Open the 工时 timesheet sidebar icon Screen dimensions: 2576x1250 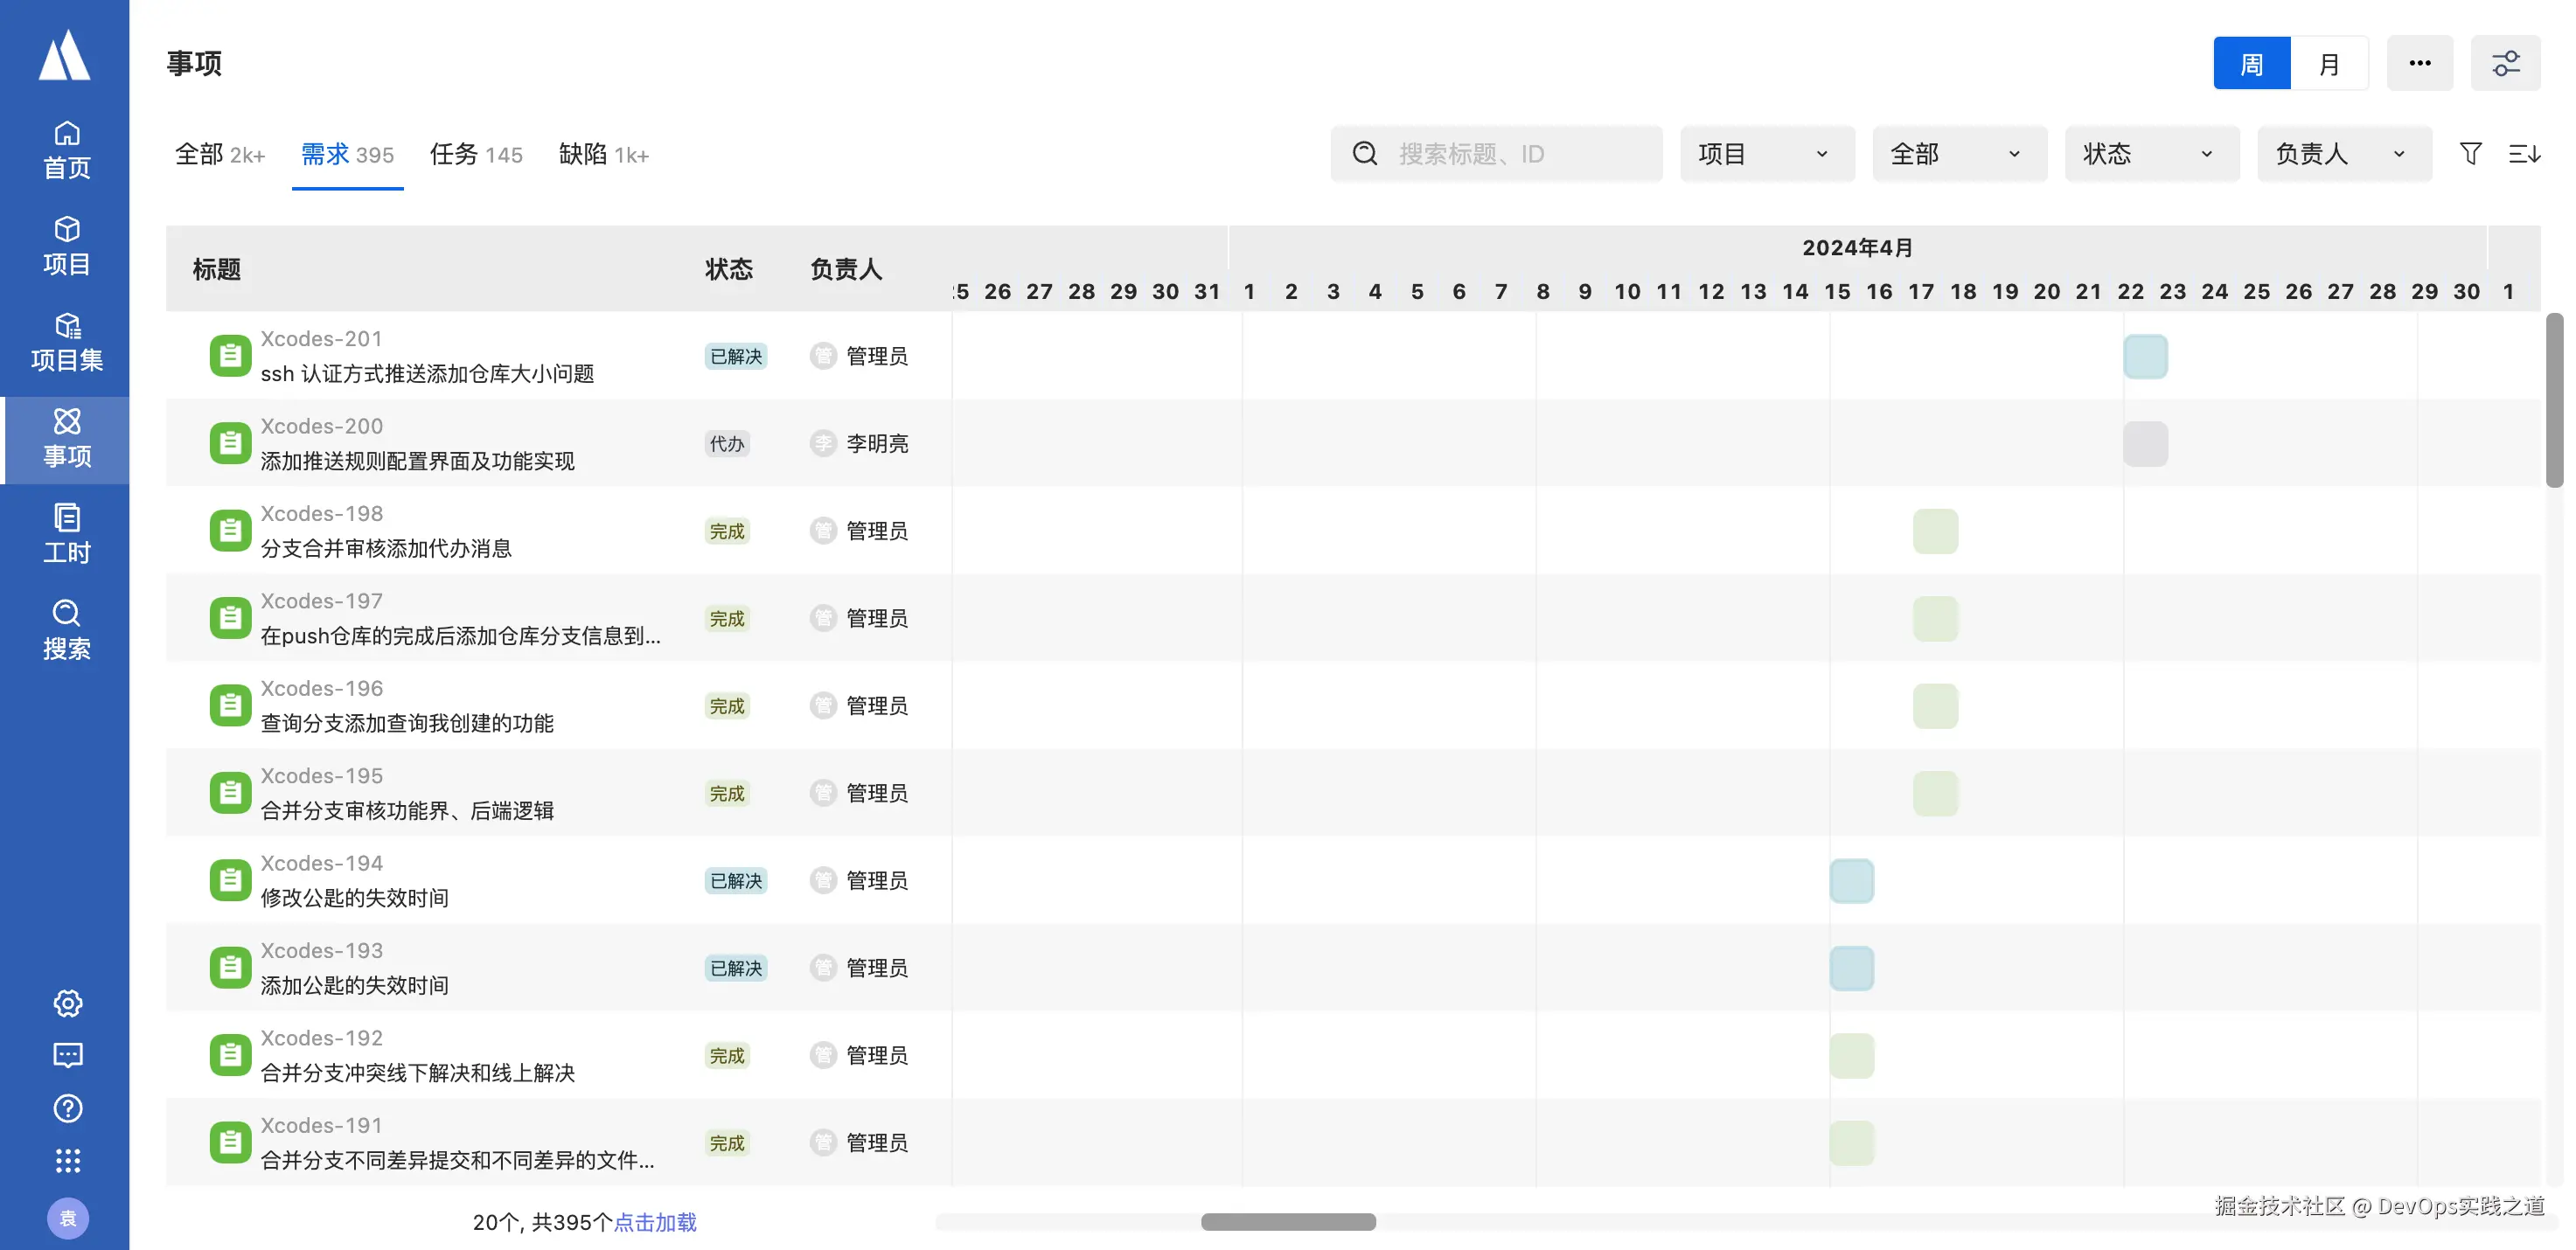coord(66,533)
